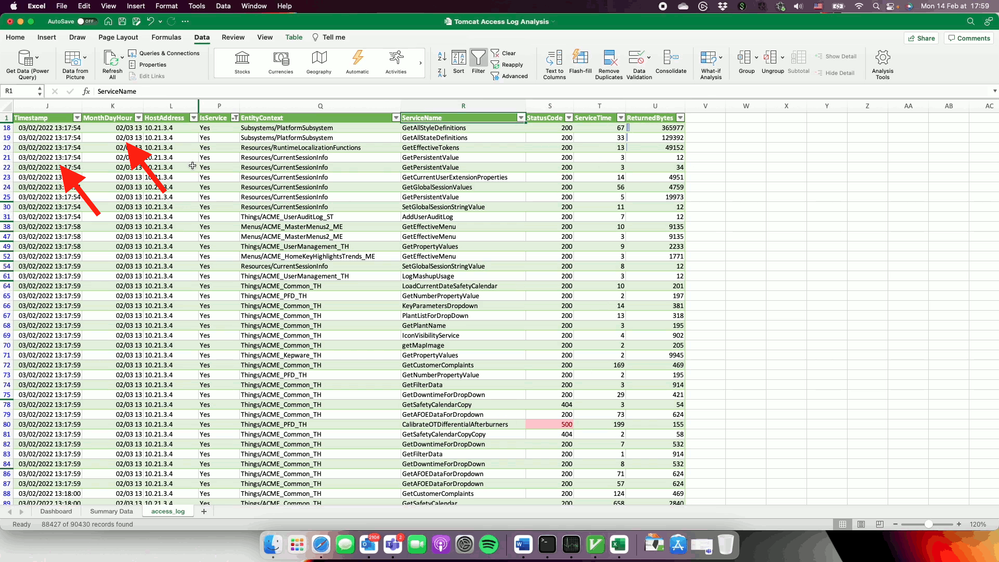The height and width of the screenshot is (562, 999).
Task: Open the StatusCode filter dropdown
Action: (569, 118)
